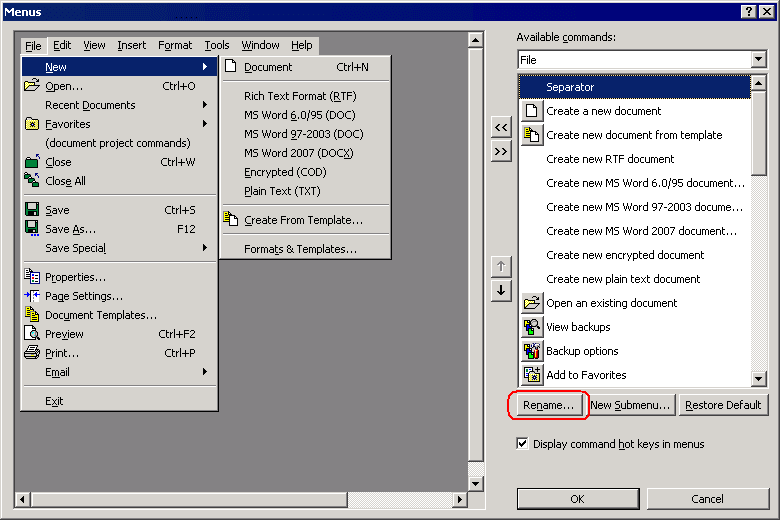Open the Window menu in preview

pyautogui.click(x=260, y=45)
